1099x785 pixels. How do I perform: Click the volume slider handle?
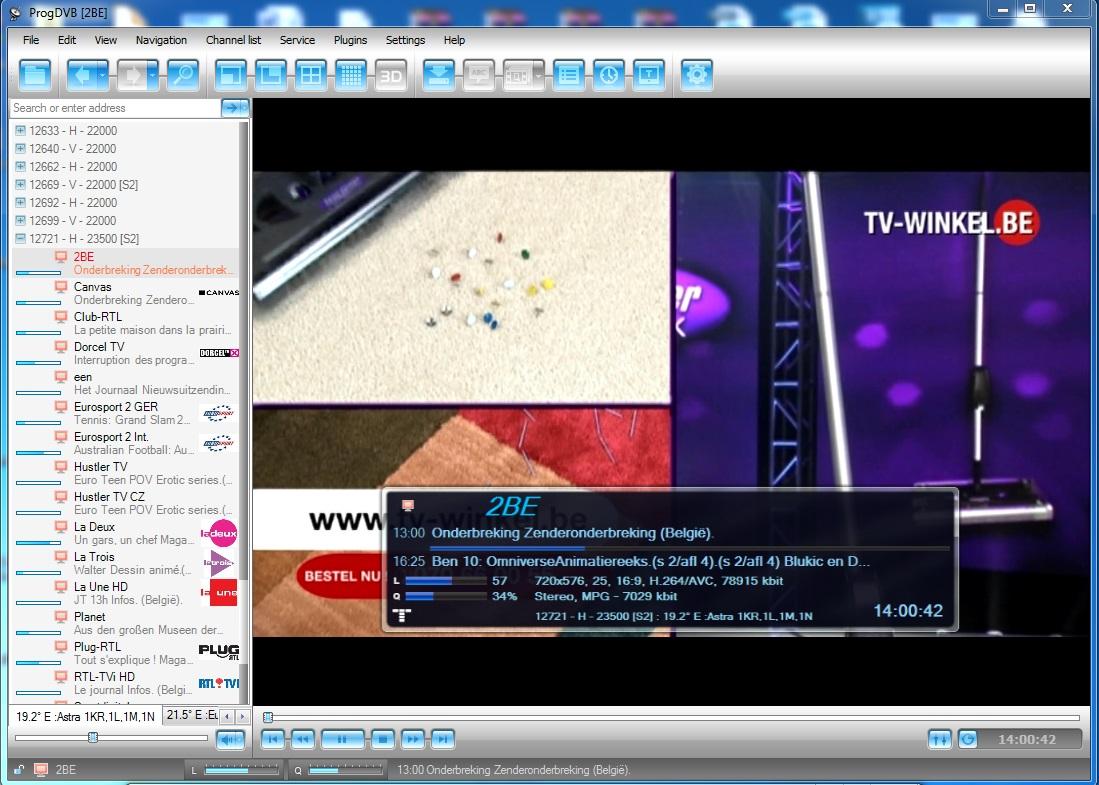coord(93,737)
